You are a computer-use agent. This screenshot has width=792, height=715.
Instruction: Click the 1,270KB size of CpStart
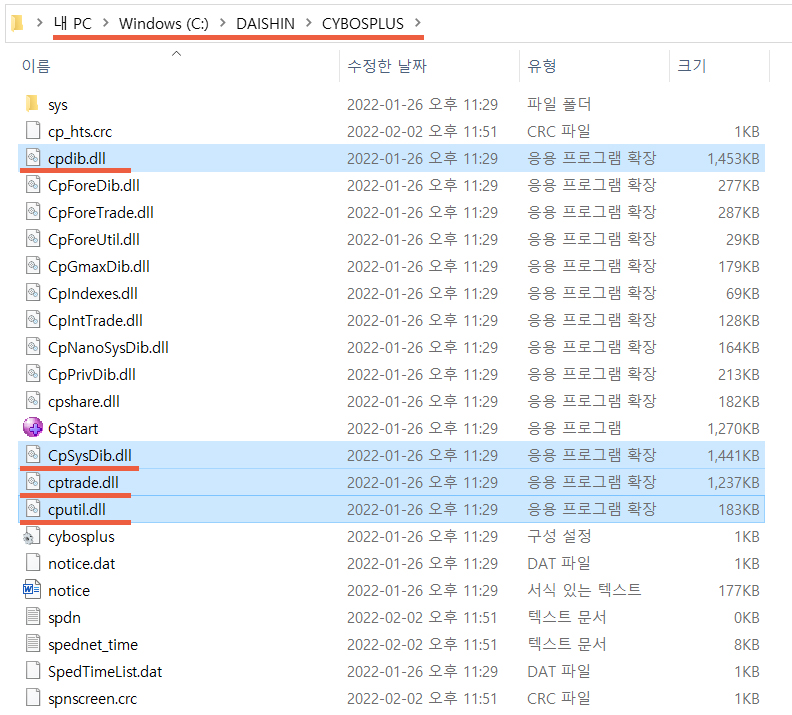point(733,429)
